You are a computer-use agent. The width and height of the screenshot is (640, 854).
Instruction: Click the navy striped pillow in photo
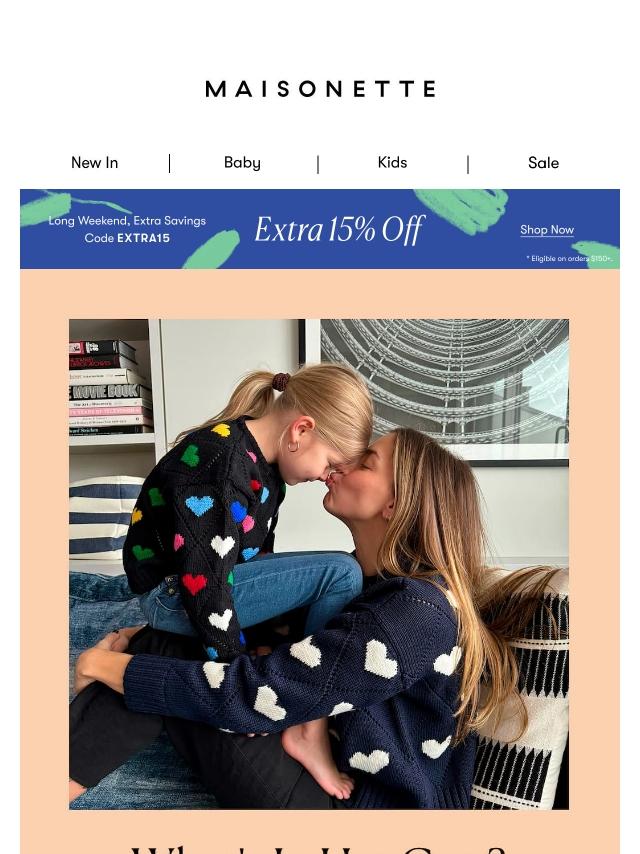(x=103, y=517)
